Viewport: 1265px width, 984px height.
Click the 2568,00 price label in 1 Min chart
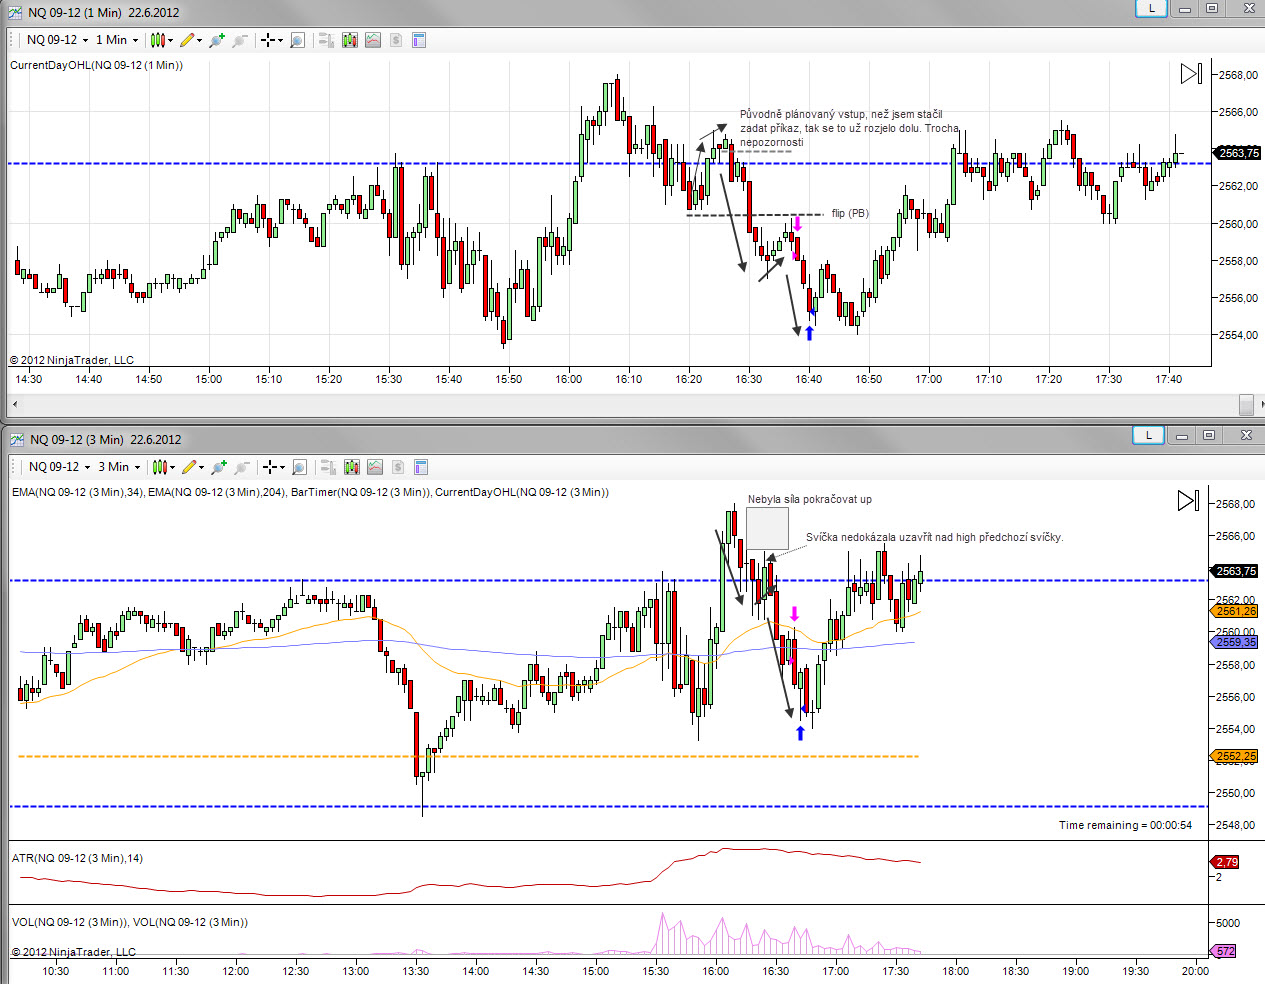click(1239, 75)
